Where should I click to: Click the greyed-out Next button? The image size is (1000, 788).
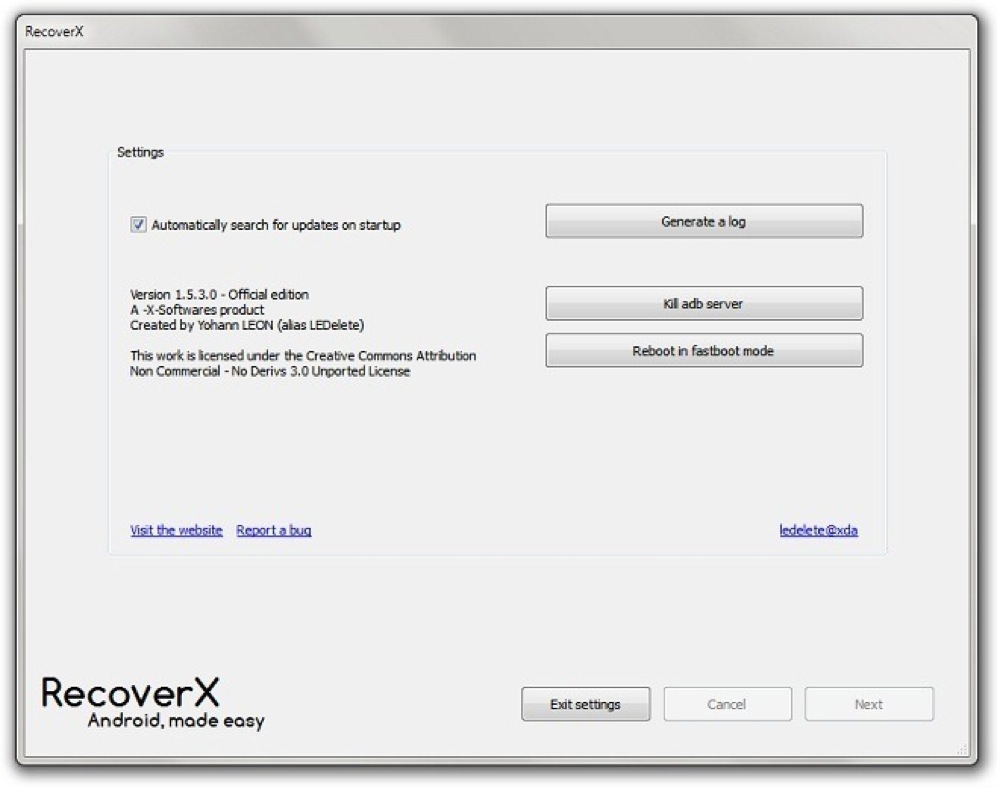[868, 704]
